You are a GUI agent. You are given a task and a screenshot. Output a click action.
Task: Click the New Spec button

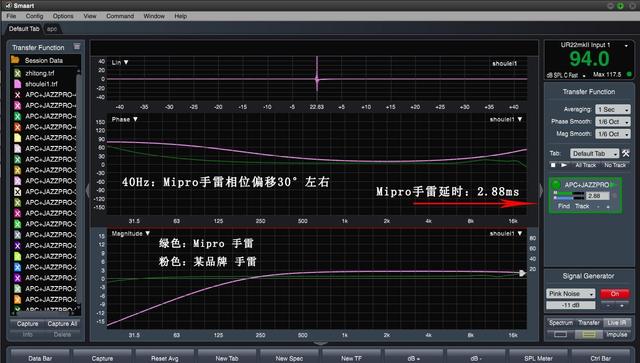[x=289, y=358]
